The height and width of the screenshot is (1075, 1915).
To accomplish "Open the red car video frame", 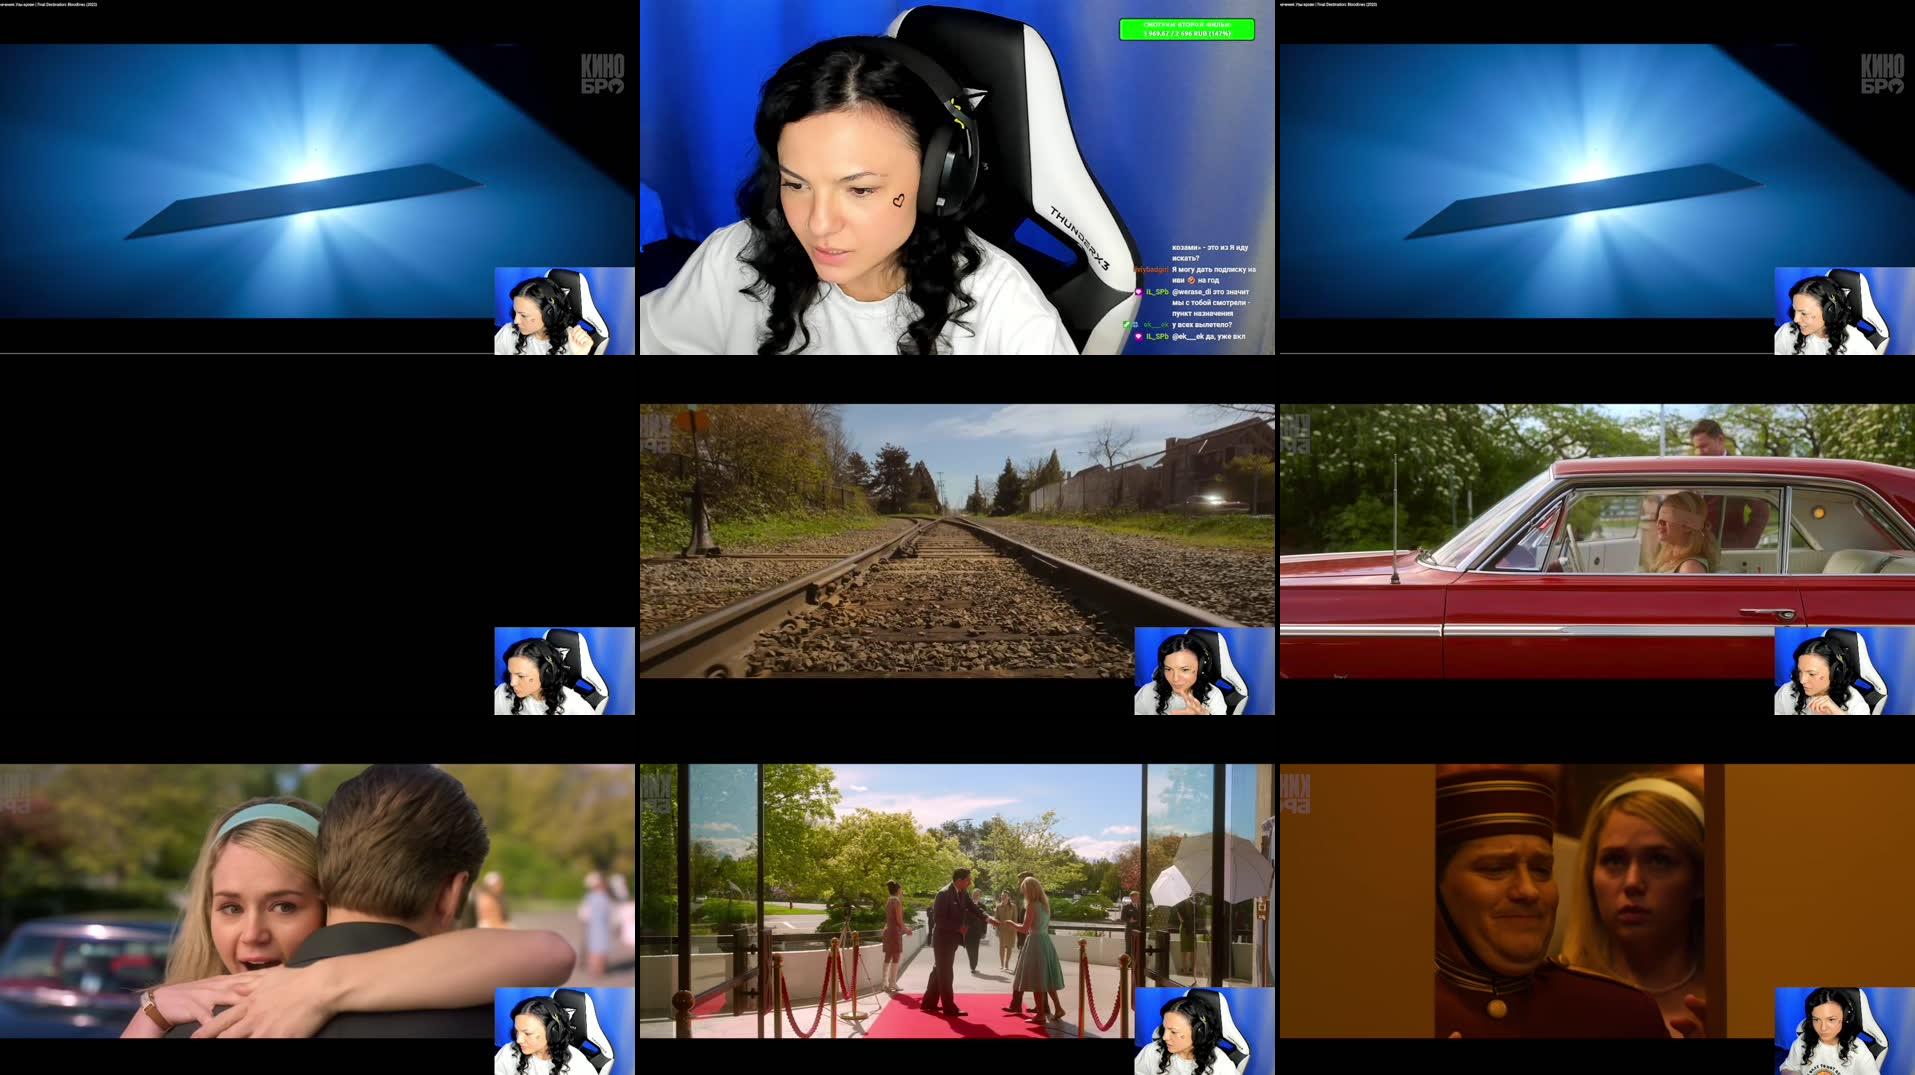I will coord(1597,541).
